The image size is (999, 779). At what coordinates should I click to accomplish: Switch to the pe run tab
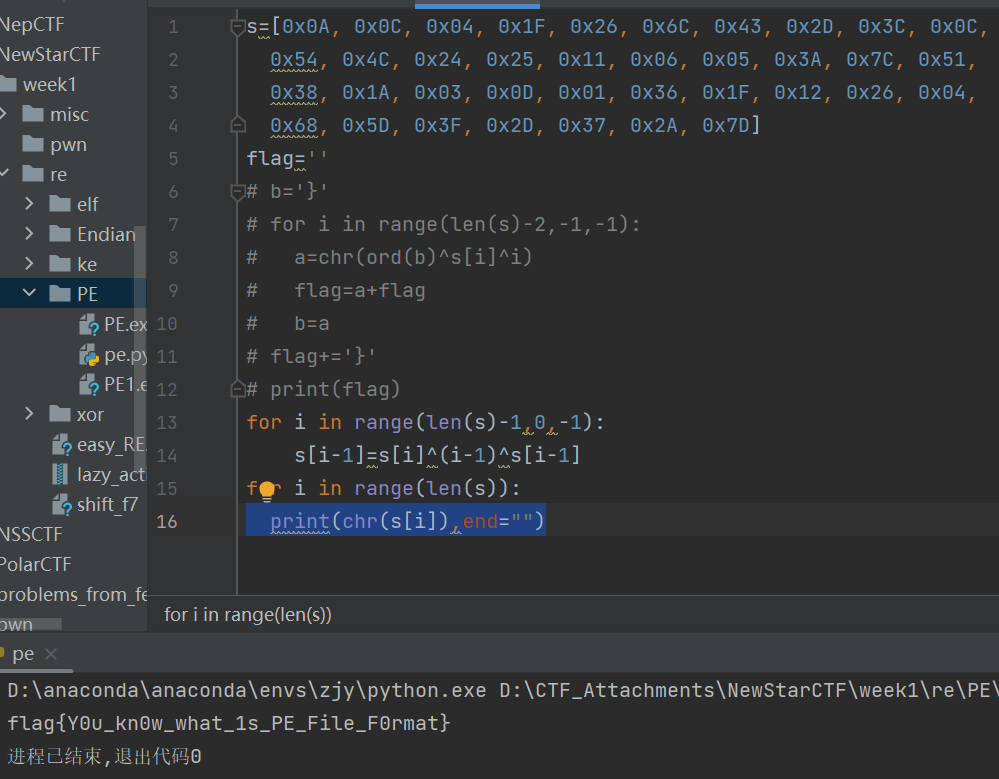click(x=22, y=654)
